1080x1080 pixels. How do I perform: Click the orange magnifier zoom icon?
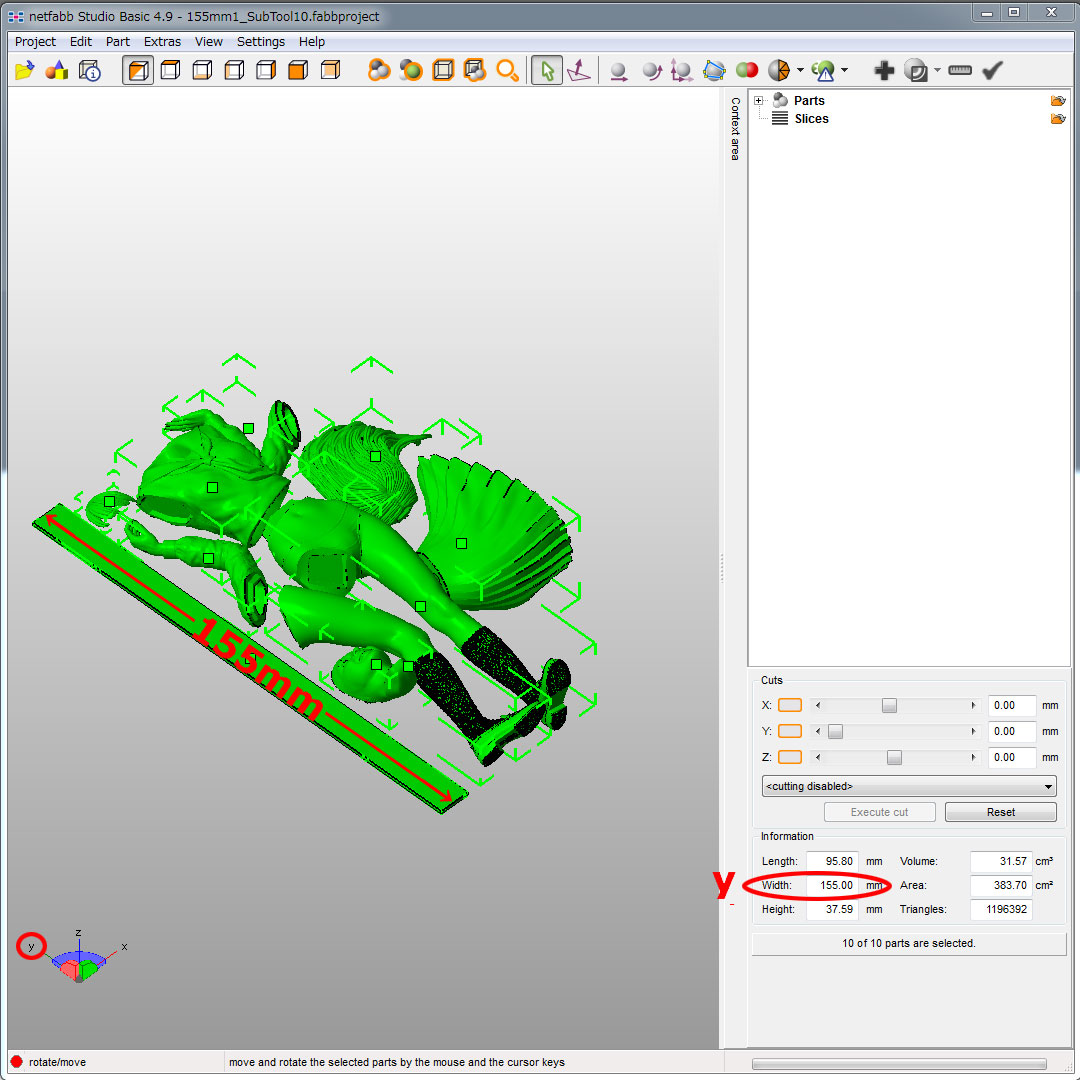pyautogui.click(x=508, y=70)
